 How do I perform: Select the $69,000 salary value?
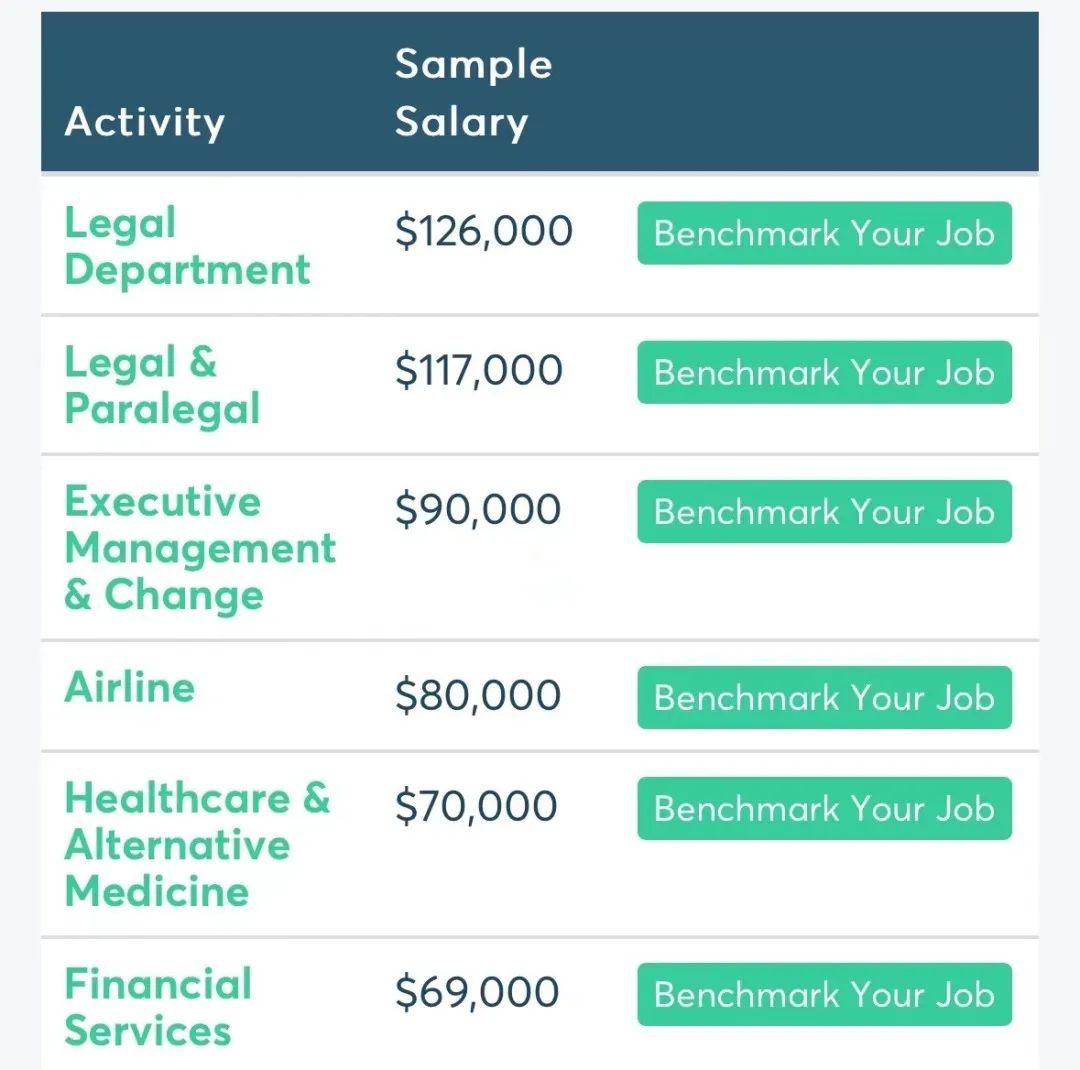(x=477, y=992)
